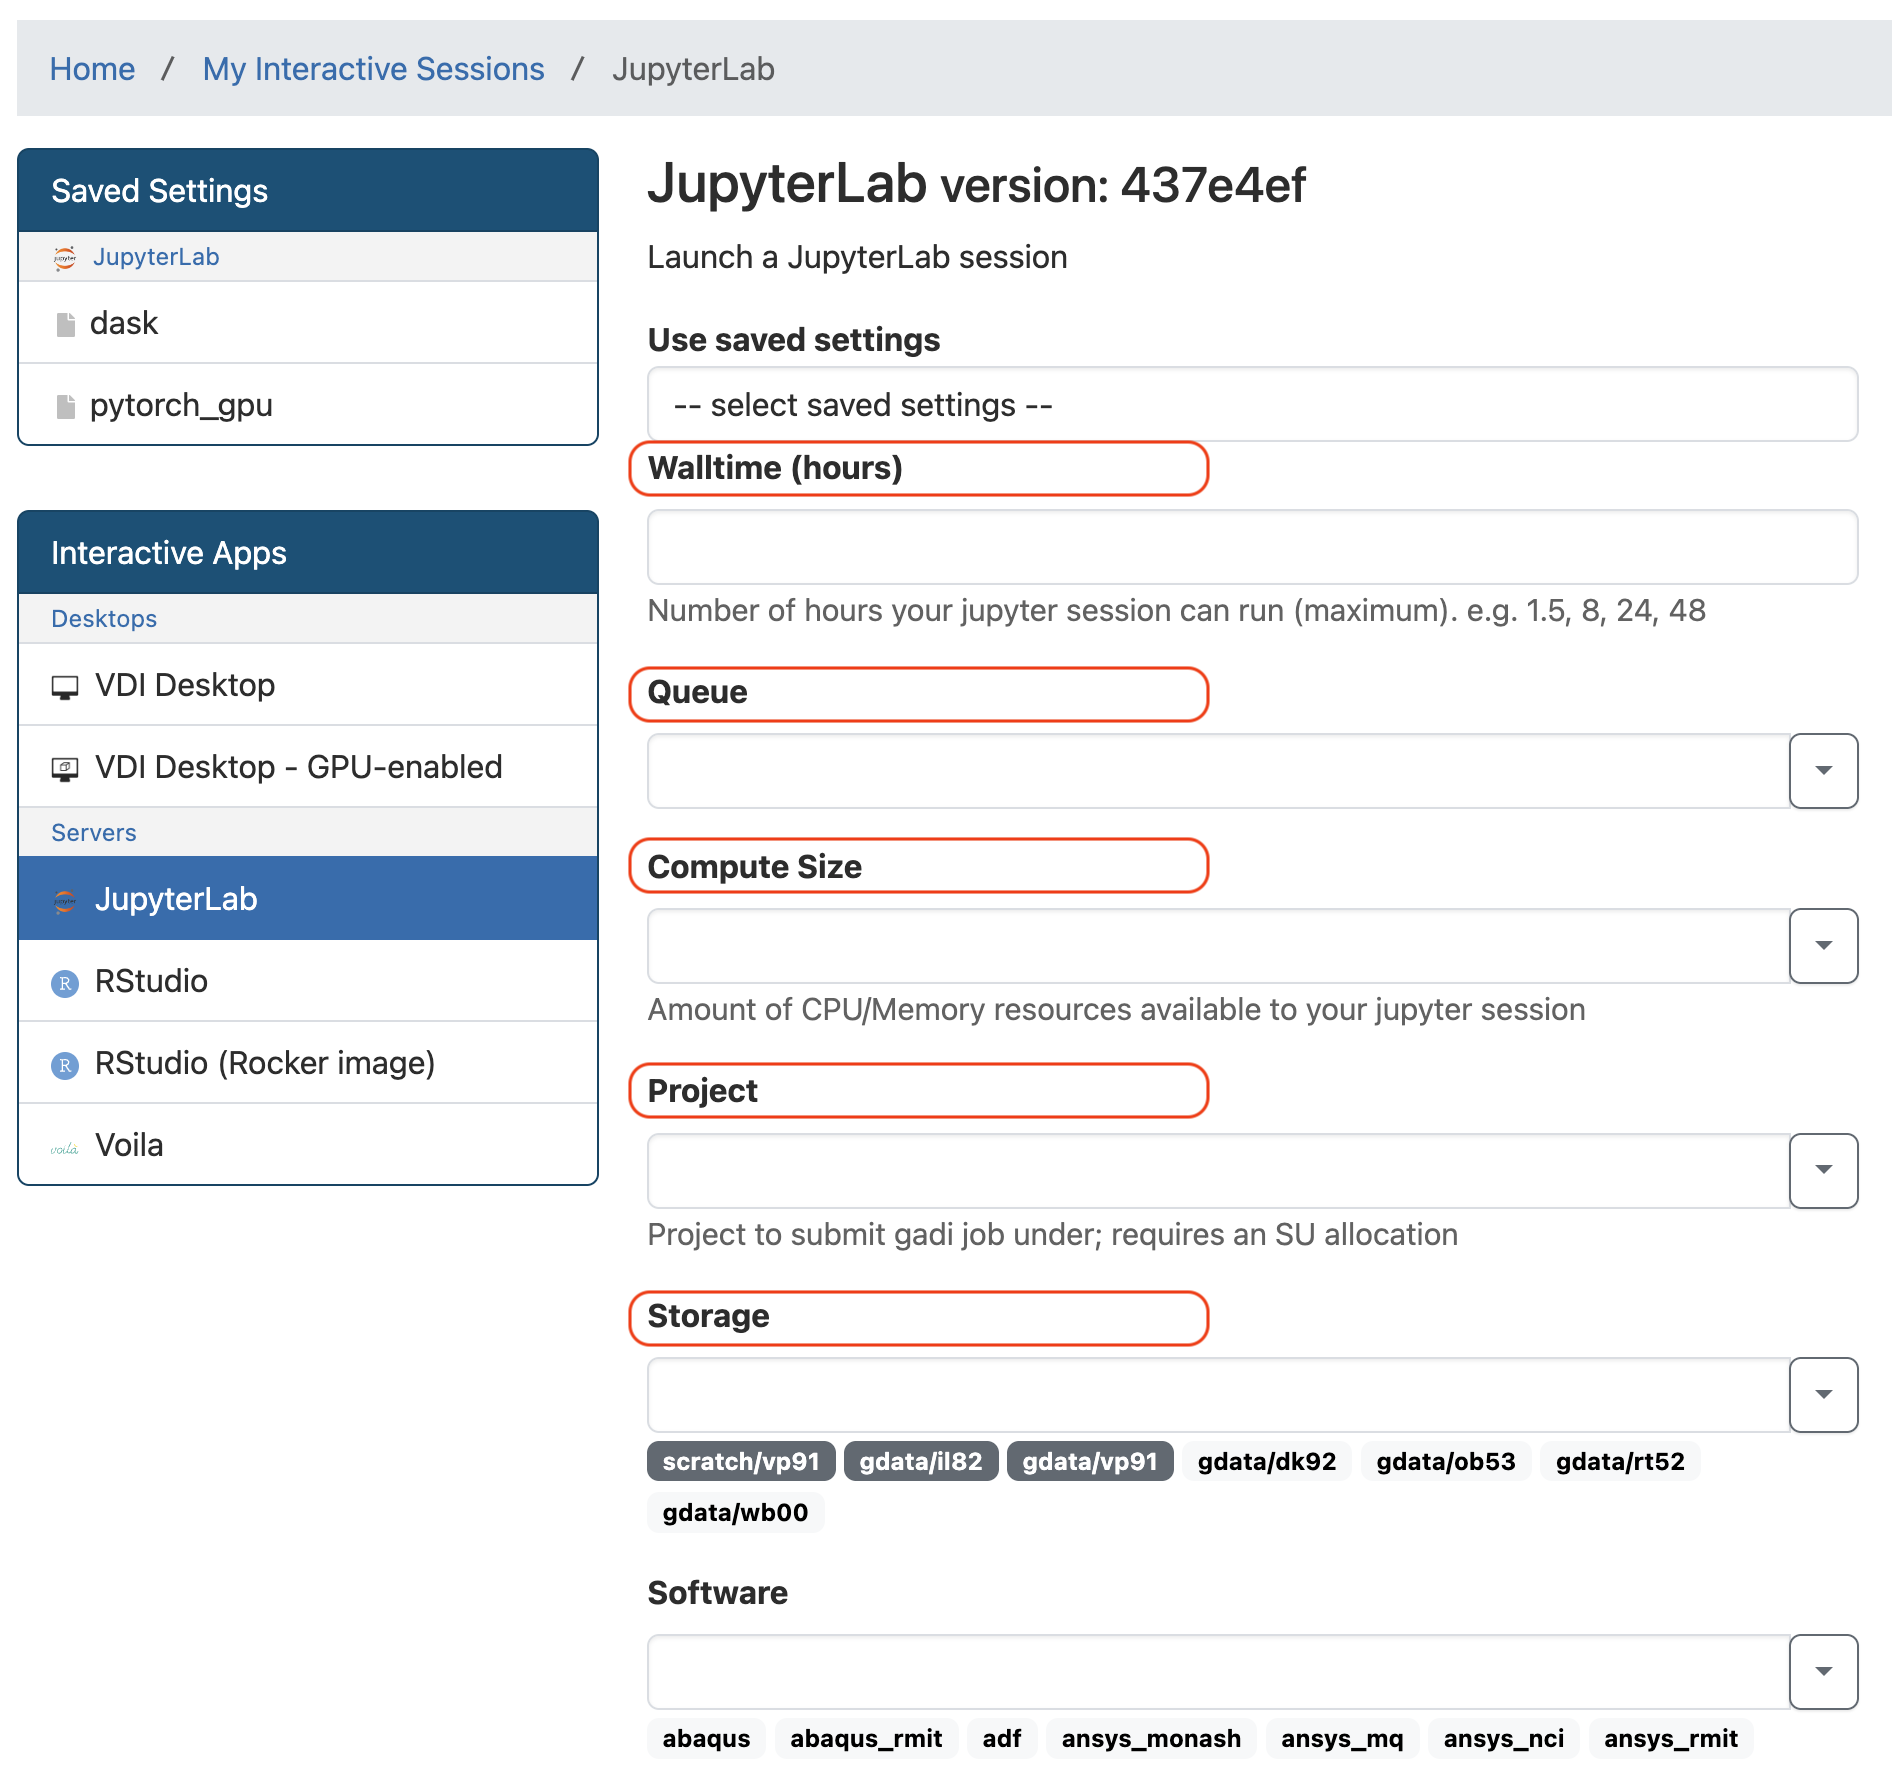
Task: Toggle the gdata/vp91 storage tag
Action: click(1090, 1461)
